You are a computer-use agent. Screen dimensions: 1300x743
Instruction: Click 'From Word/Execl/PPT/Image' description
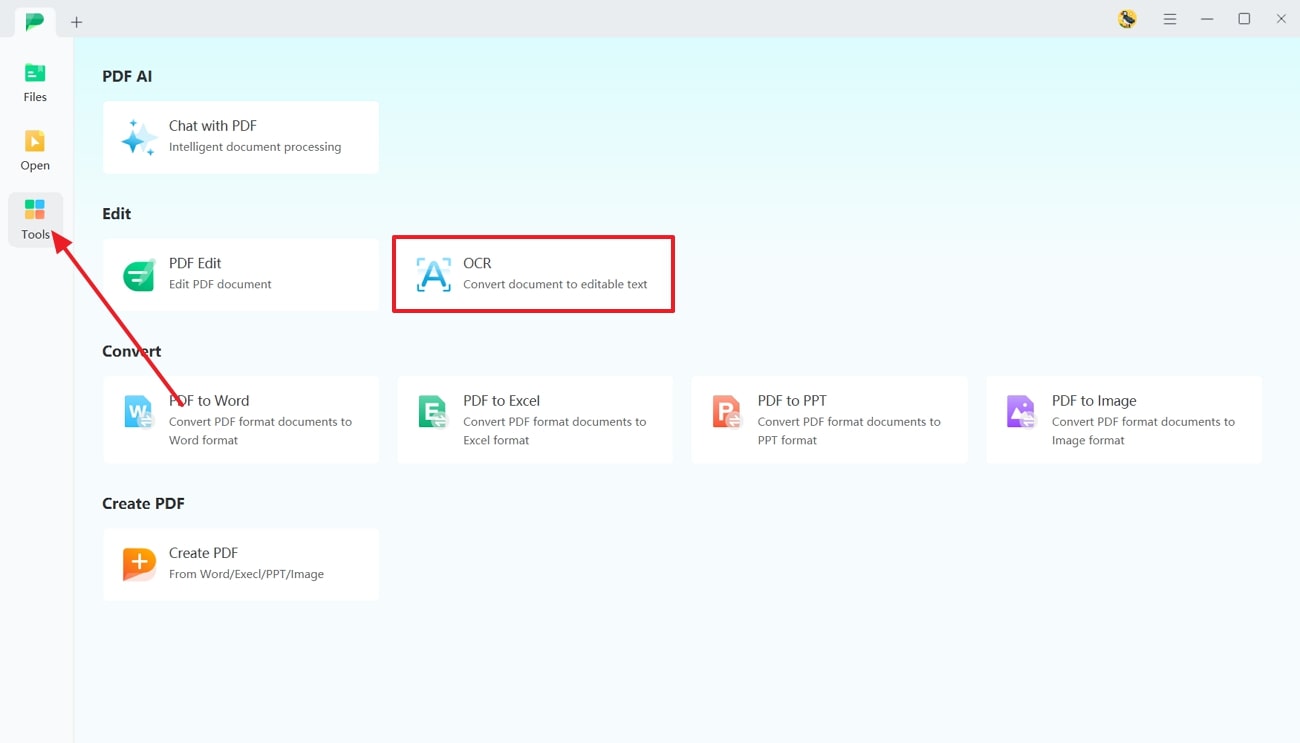(x=246, y=575)
